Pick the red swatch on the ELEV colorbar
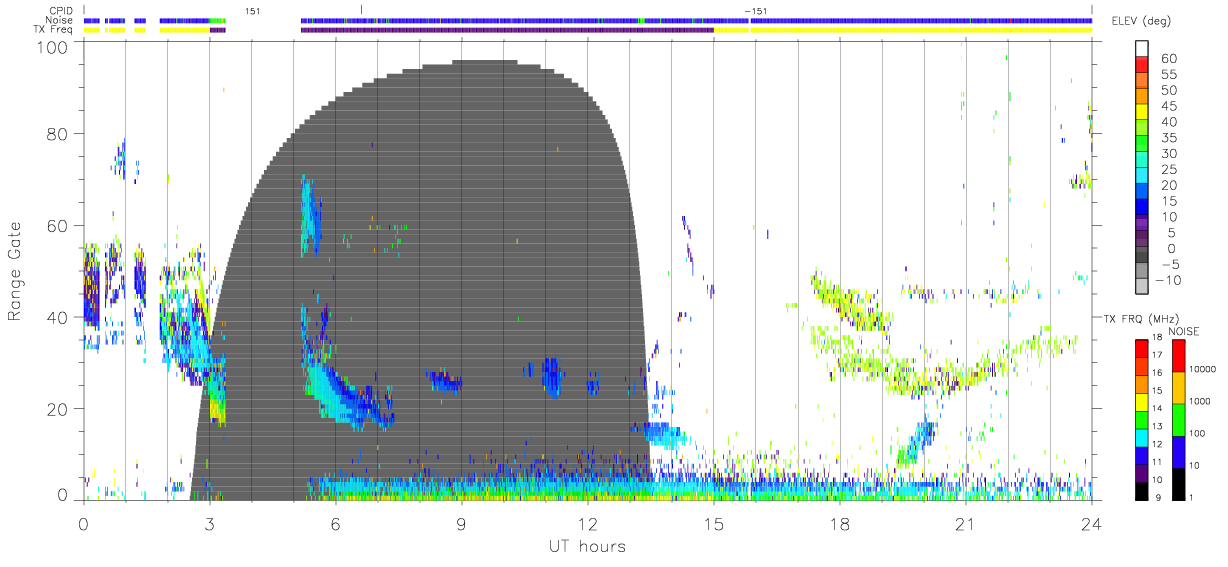 click(1142, 66)
